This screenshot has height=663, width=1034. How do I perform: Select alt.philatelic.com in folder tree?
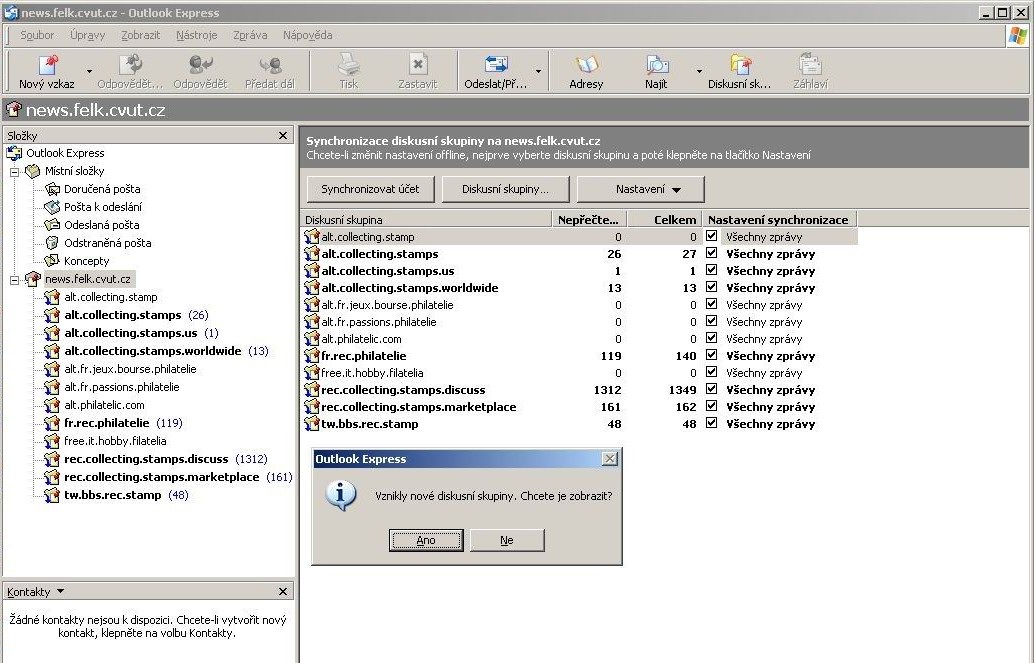[104, 405]
